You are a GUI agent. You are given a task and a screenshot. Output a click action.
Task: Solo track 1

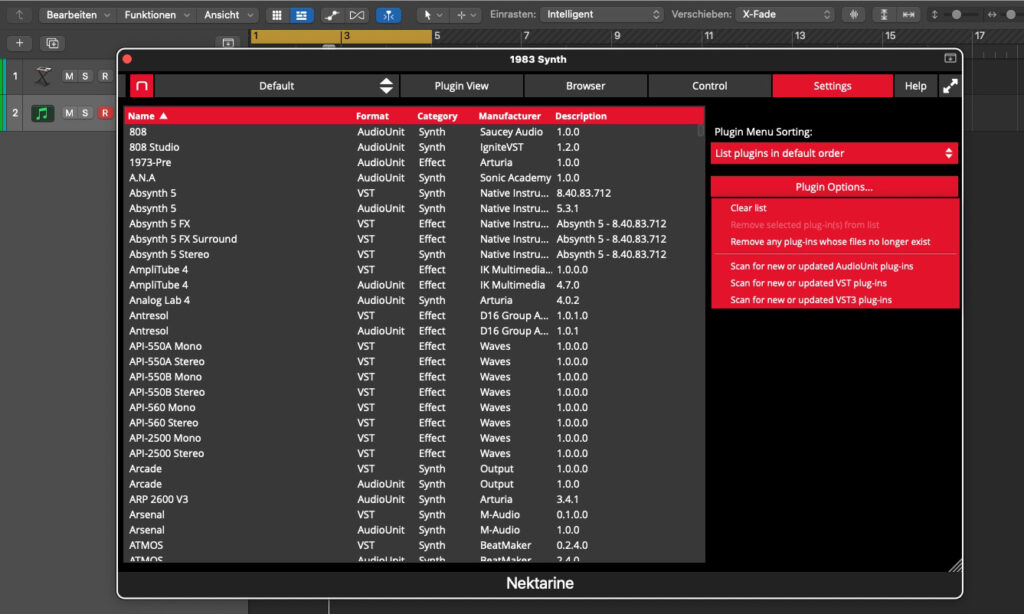[85, 76]
